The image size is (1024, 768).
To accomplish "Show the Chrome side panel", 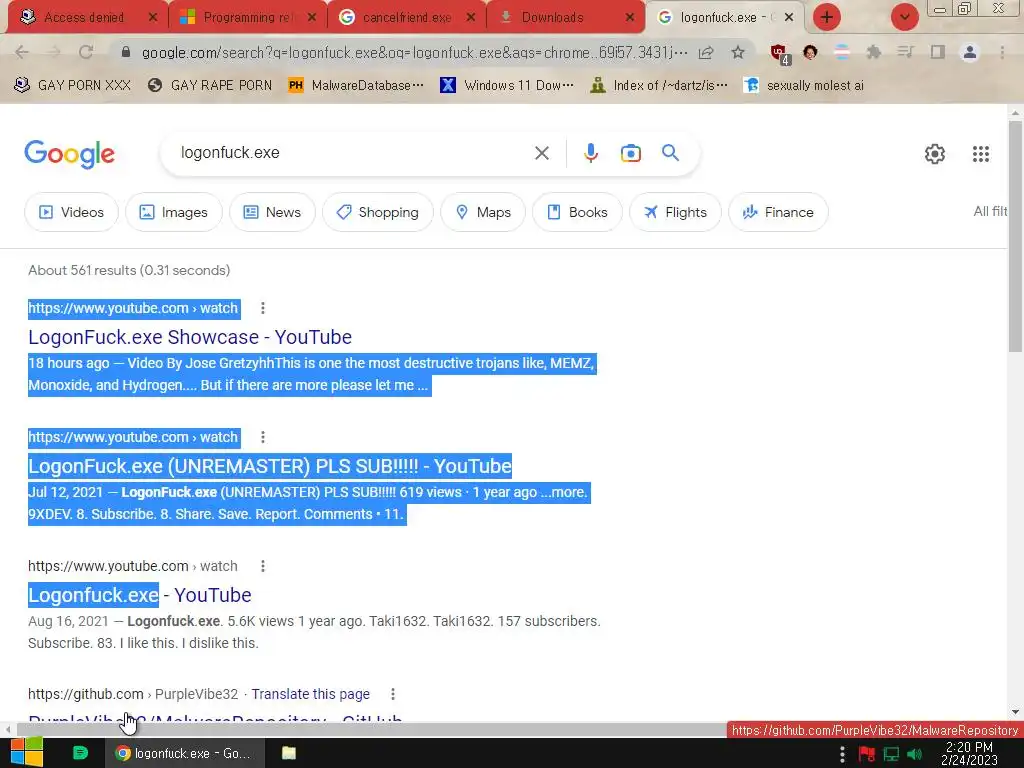I will pos(937,52).
